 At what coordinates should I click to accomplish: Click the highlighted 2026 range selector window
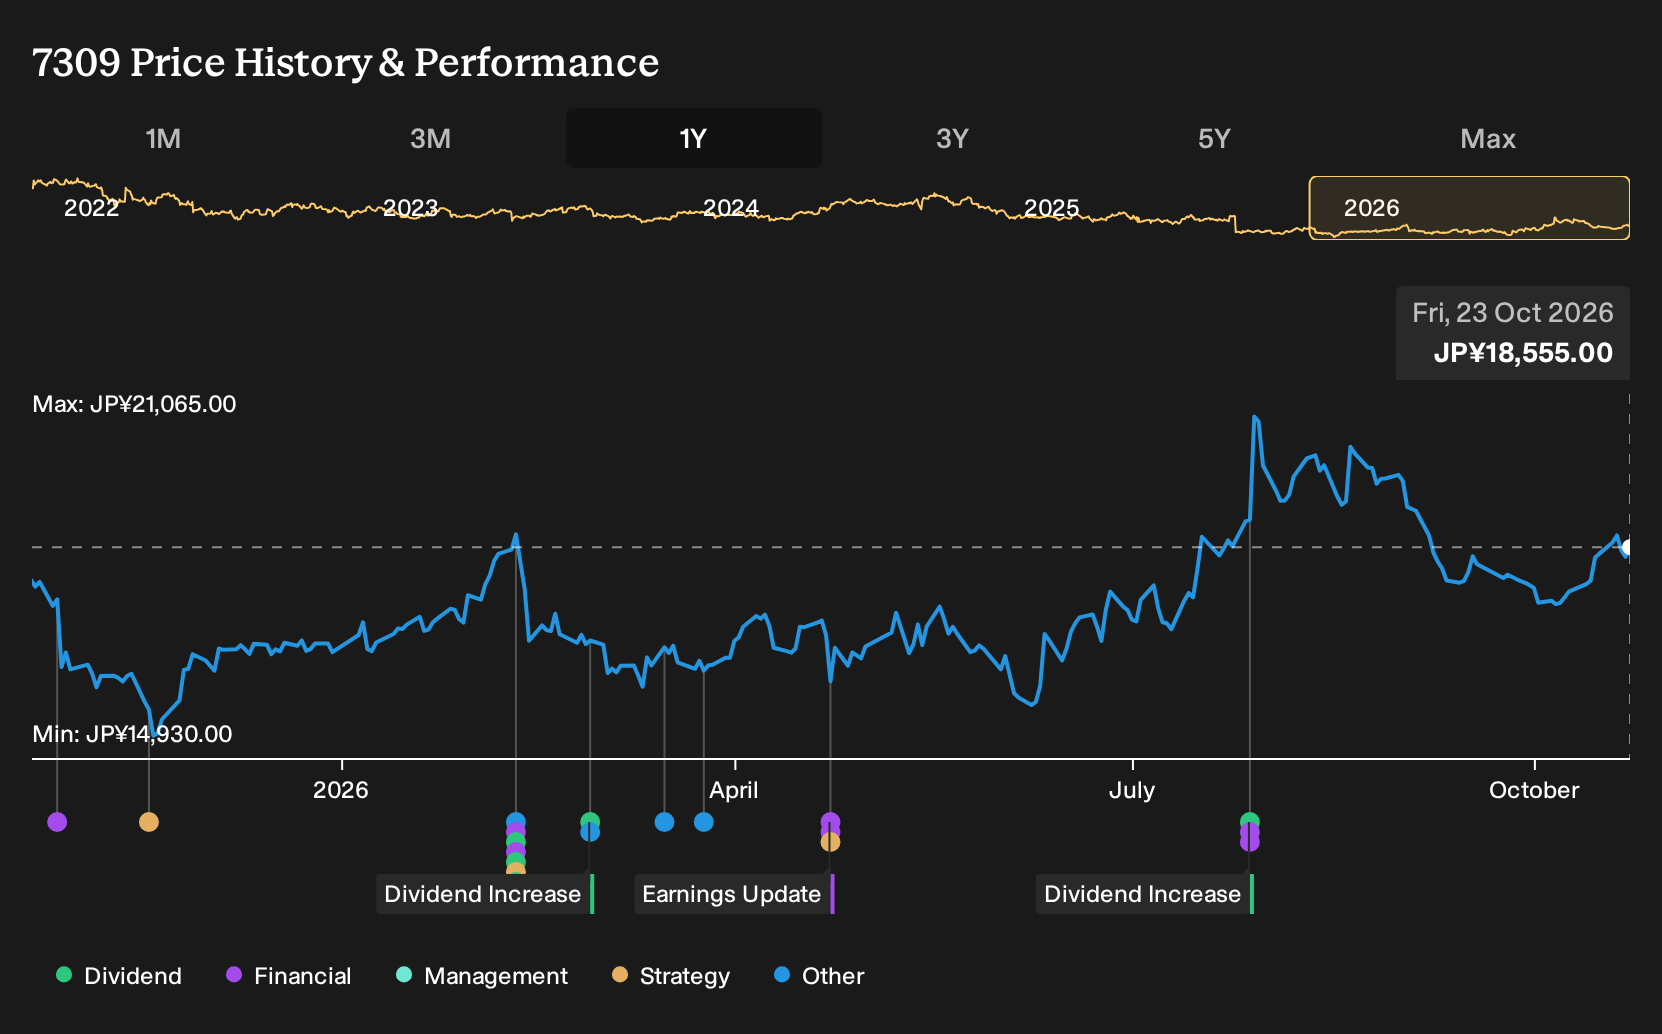pos(1469,208)
